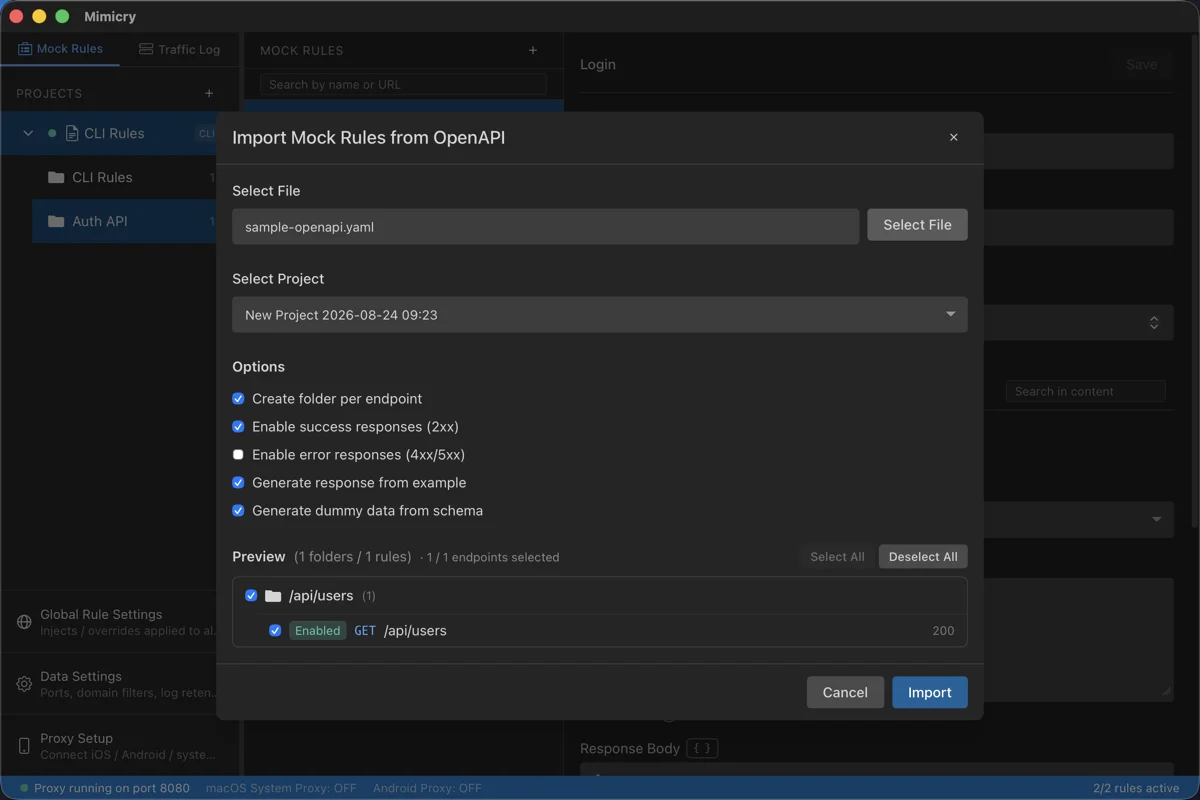Click Android Proxy: OFF status
The image size is (1200, 800).
[x=427, y=788]
